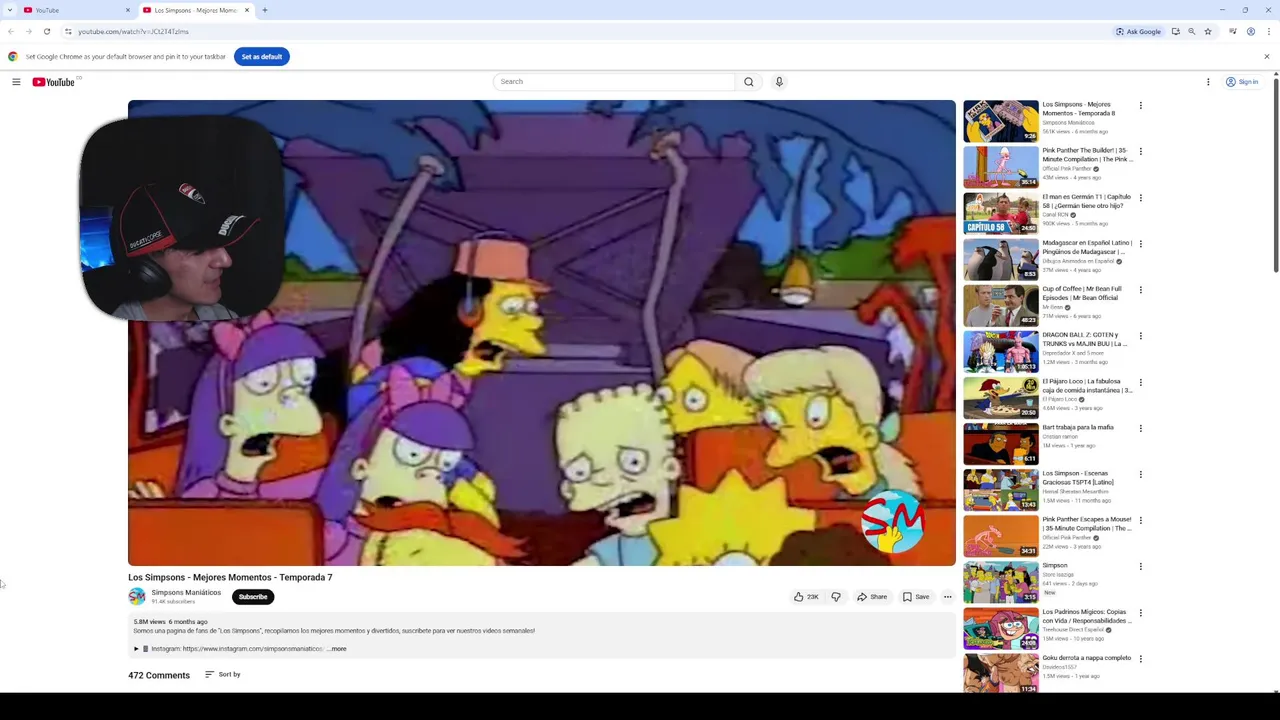The width and height of the screenshot is (1280, 720).
Task: Open the Chrome zoom magnifier icon
Action: click(x=1191, y=32)
